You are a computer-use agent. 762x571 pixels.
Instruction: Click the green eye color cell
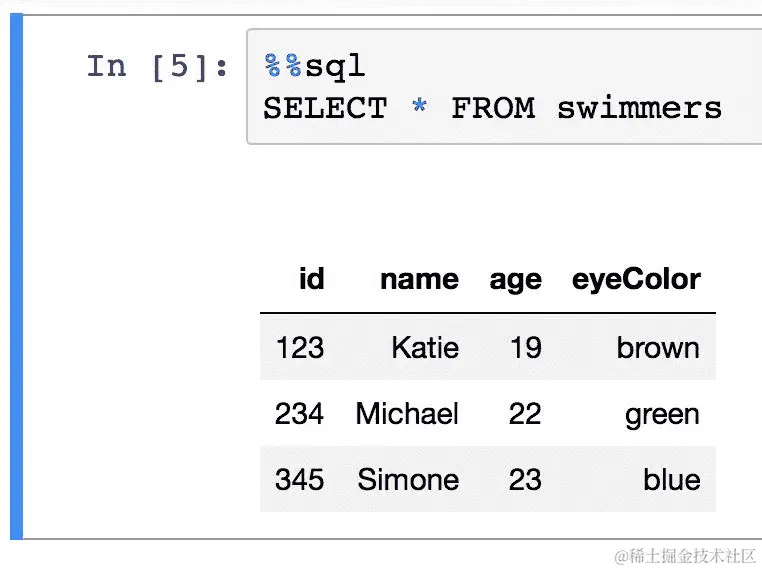(662, 413)
